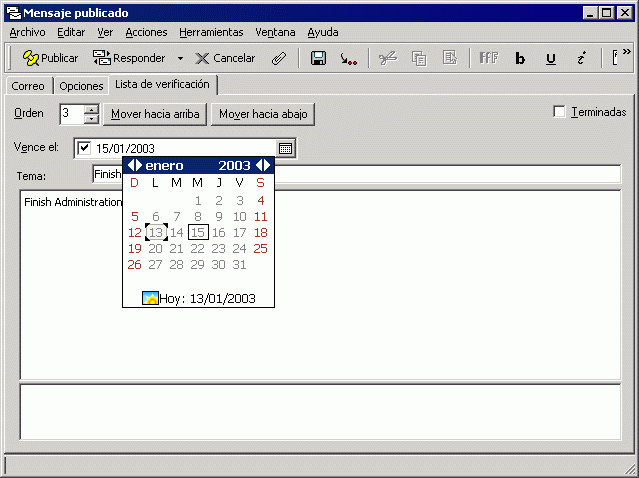Click the lower empty text pane
The width and height of the screenshot is (639, 478).
(x=320, y=412)
